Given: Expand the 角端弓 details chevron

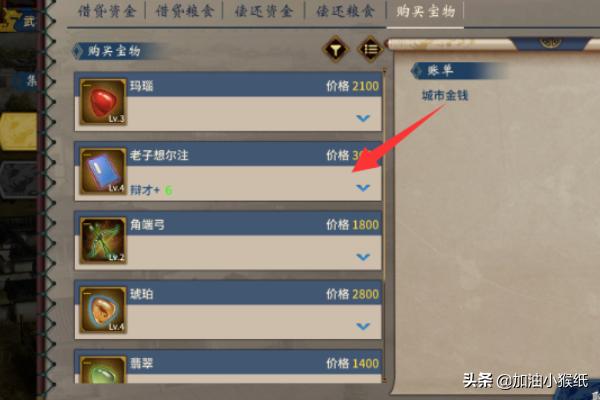Looking at the screenshot, I should click(x=363, y=257).
